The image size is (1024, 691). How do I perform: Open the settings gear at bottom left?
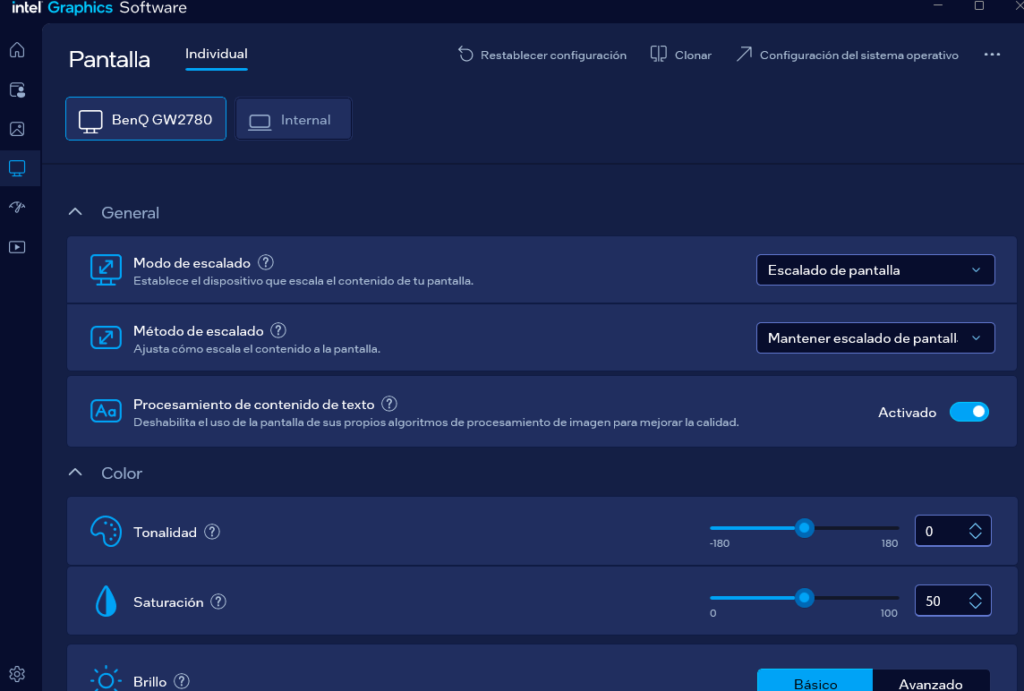coord(16,673)
